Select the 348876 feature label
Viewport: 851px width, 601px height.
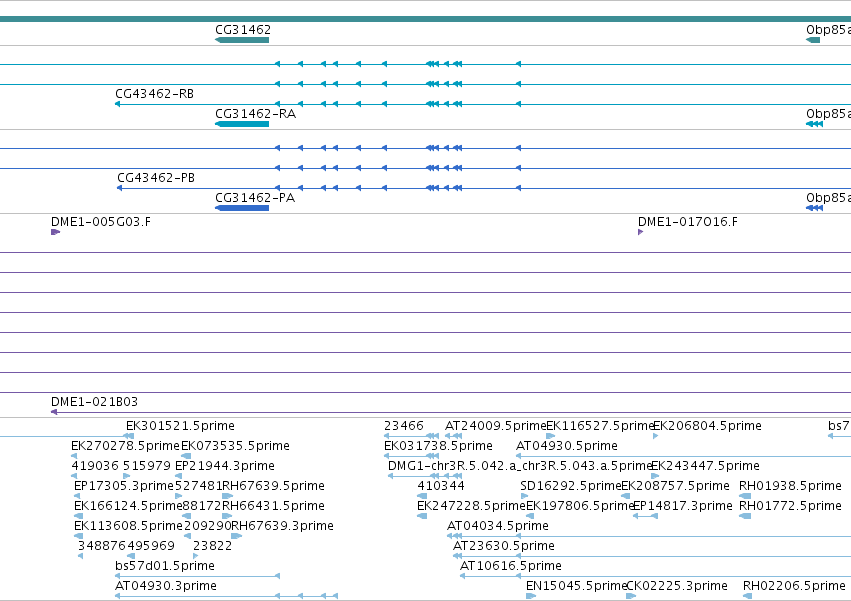point(102,546)
